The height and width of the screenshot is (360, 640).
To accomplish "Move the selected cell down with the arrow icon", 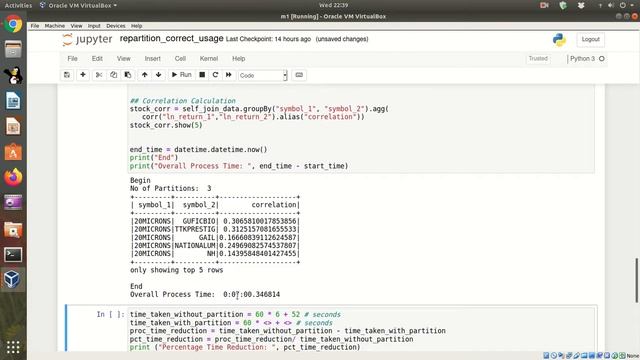I will 158,75.
